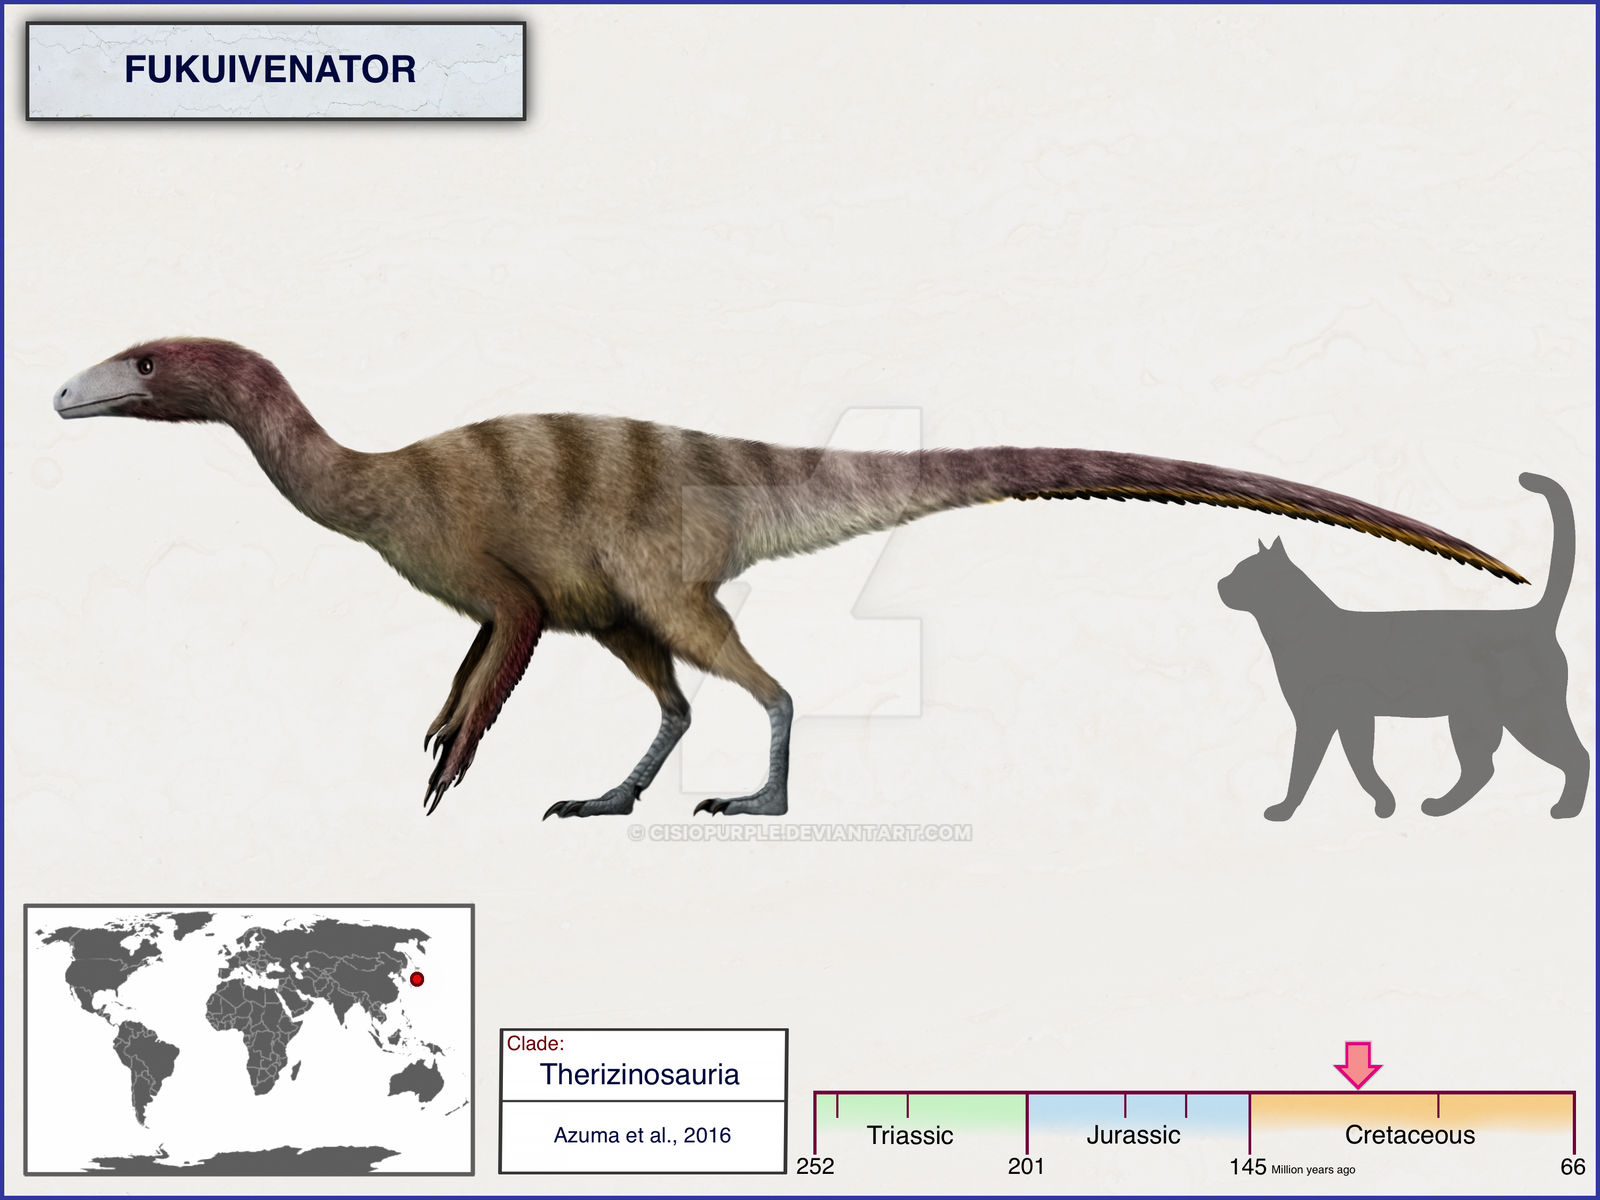Select the Cretaceous period on the timeline
The height and width of the screenshot is (1200, 1600).
(x=1410, y=1135)
